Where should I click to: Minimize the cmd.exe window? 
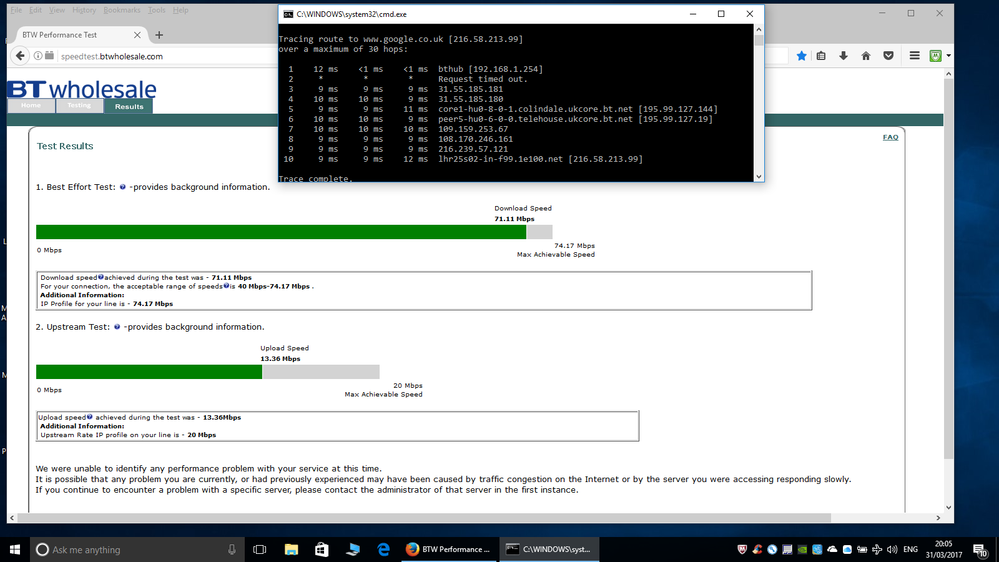click(693, 14)
